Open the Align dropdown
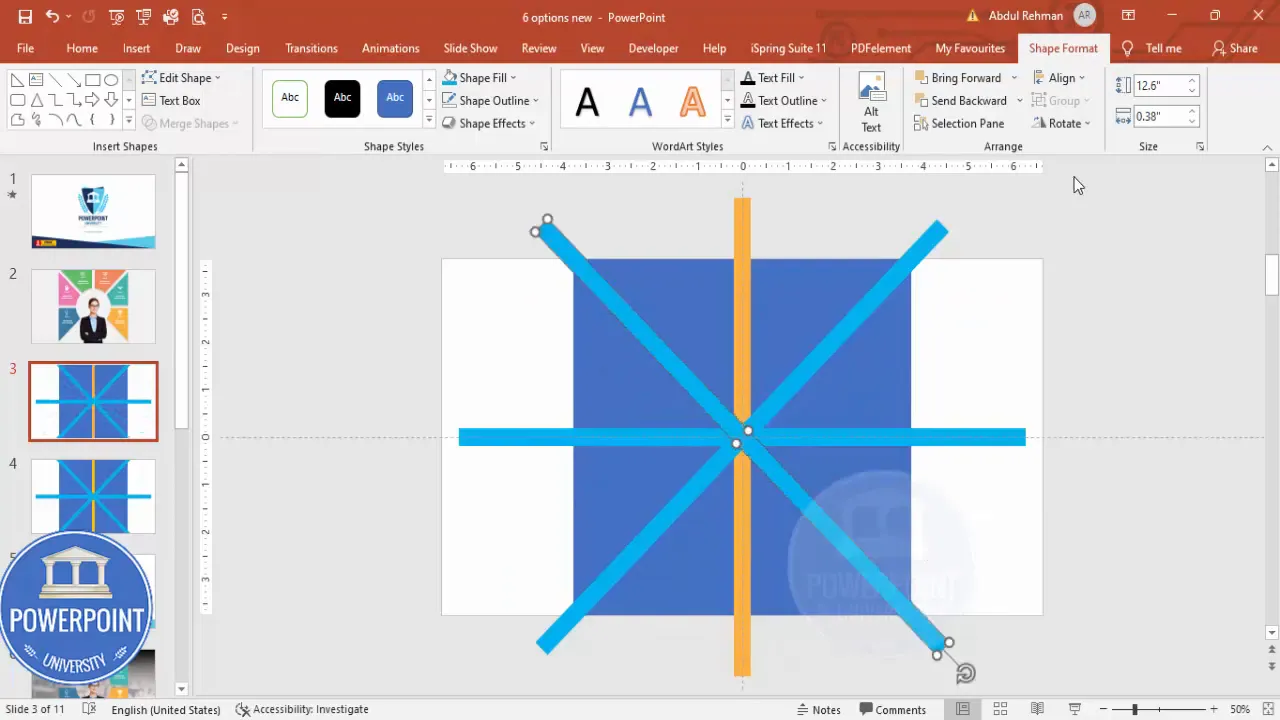This screenshot has height=720, width=1280. coord(1059,77)
